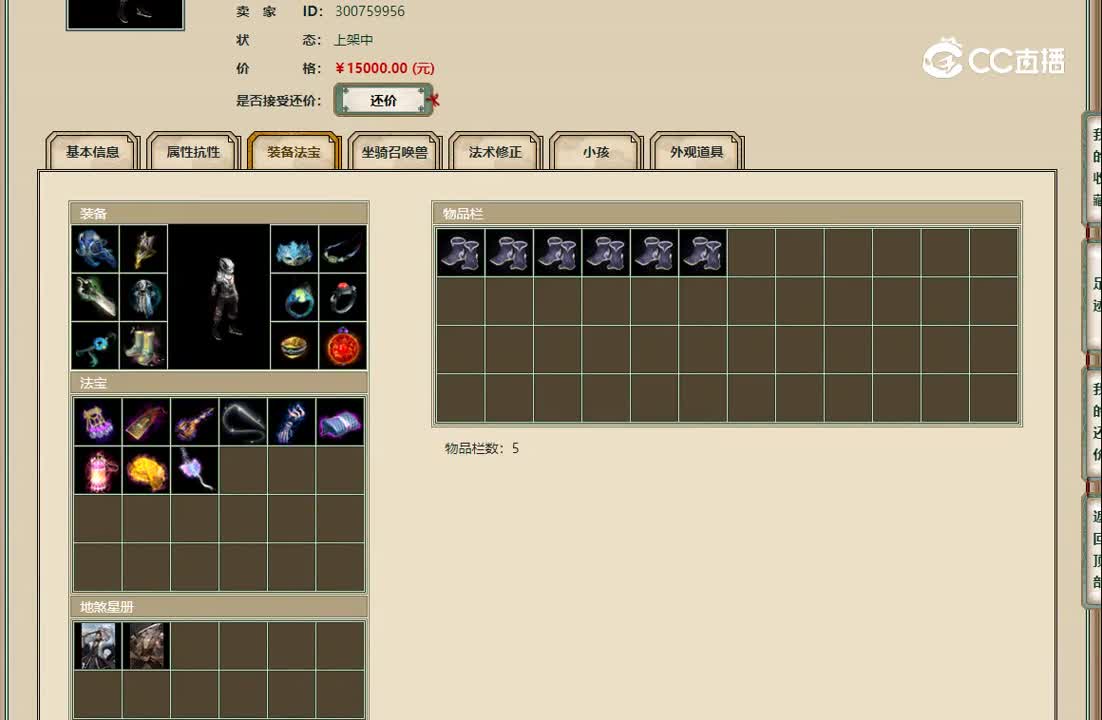Image resolution: width=1102 pixels, height=720 pixels.
Task: Click the 物品栏数: 5 label
Action: [481, 449]
